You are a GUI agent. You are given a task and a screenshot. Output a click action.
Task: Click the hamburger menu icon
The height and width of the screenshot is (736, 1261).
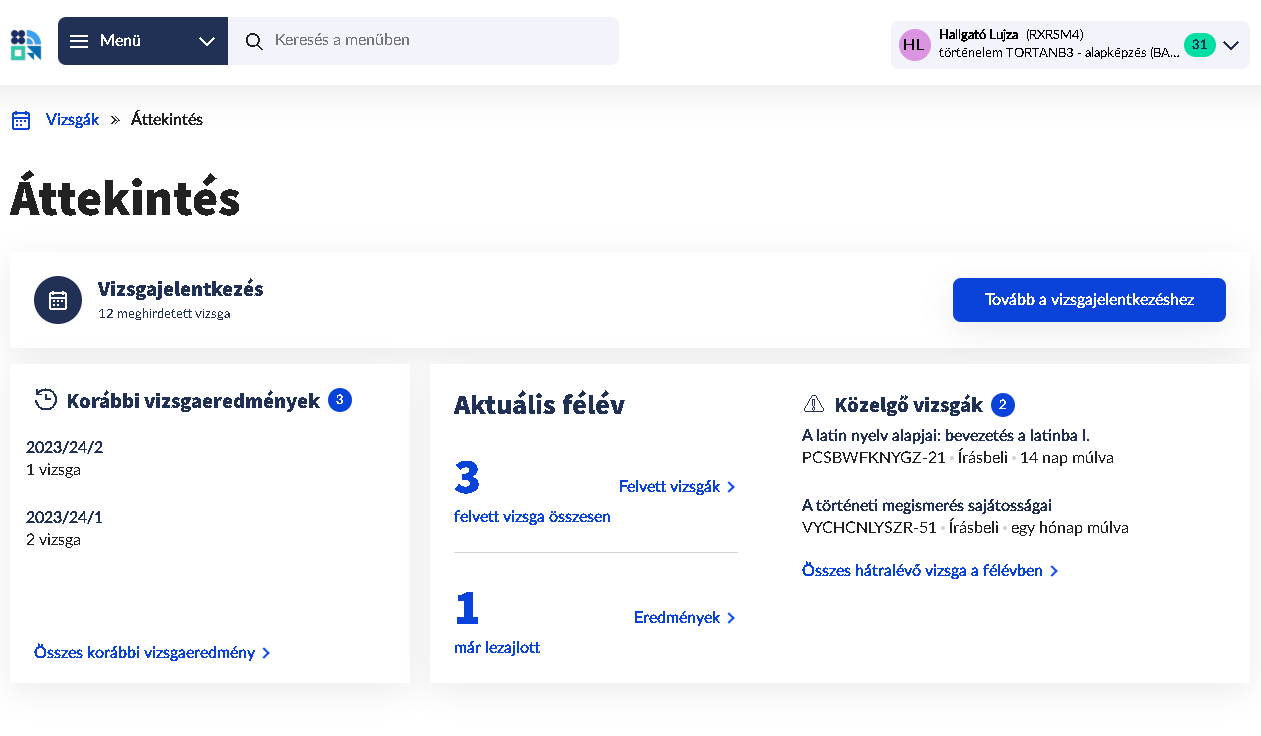click(x=79, y=41)
